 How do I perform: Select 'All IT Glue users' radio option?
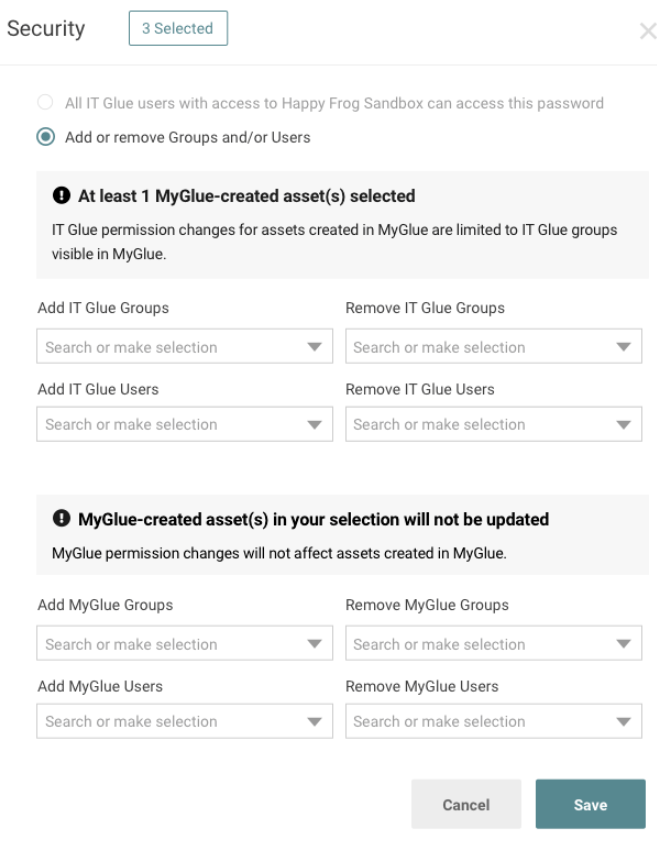45,102
